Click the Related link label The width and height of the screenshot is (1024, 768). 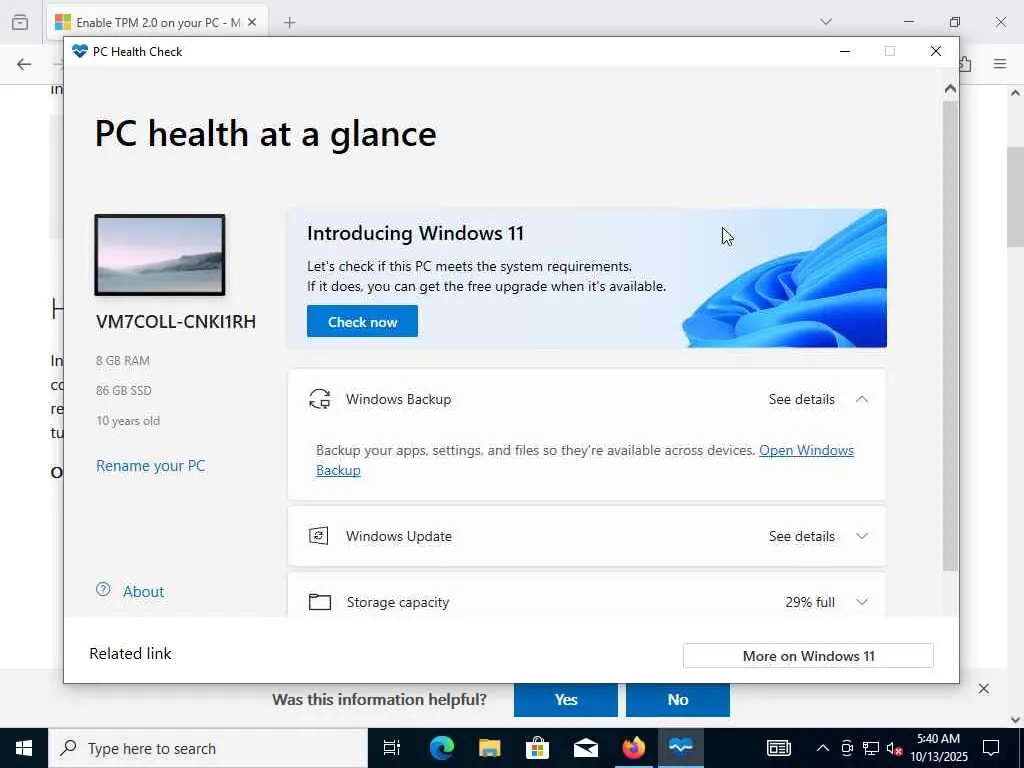[x=130, y=654]
